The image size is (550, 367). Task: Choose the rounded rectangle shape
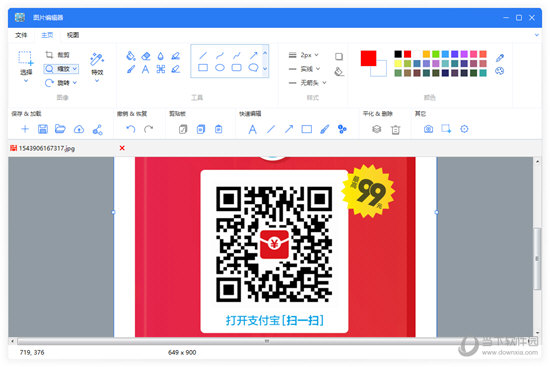(x=237, y=68)
